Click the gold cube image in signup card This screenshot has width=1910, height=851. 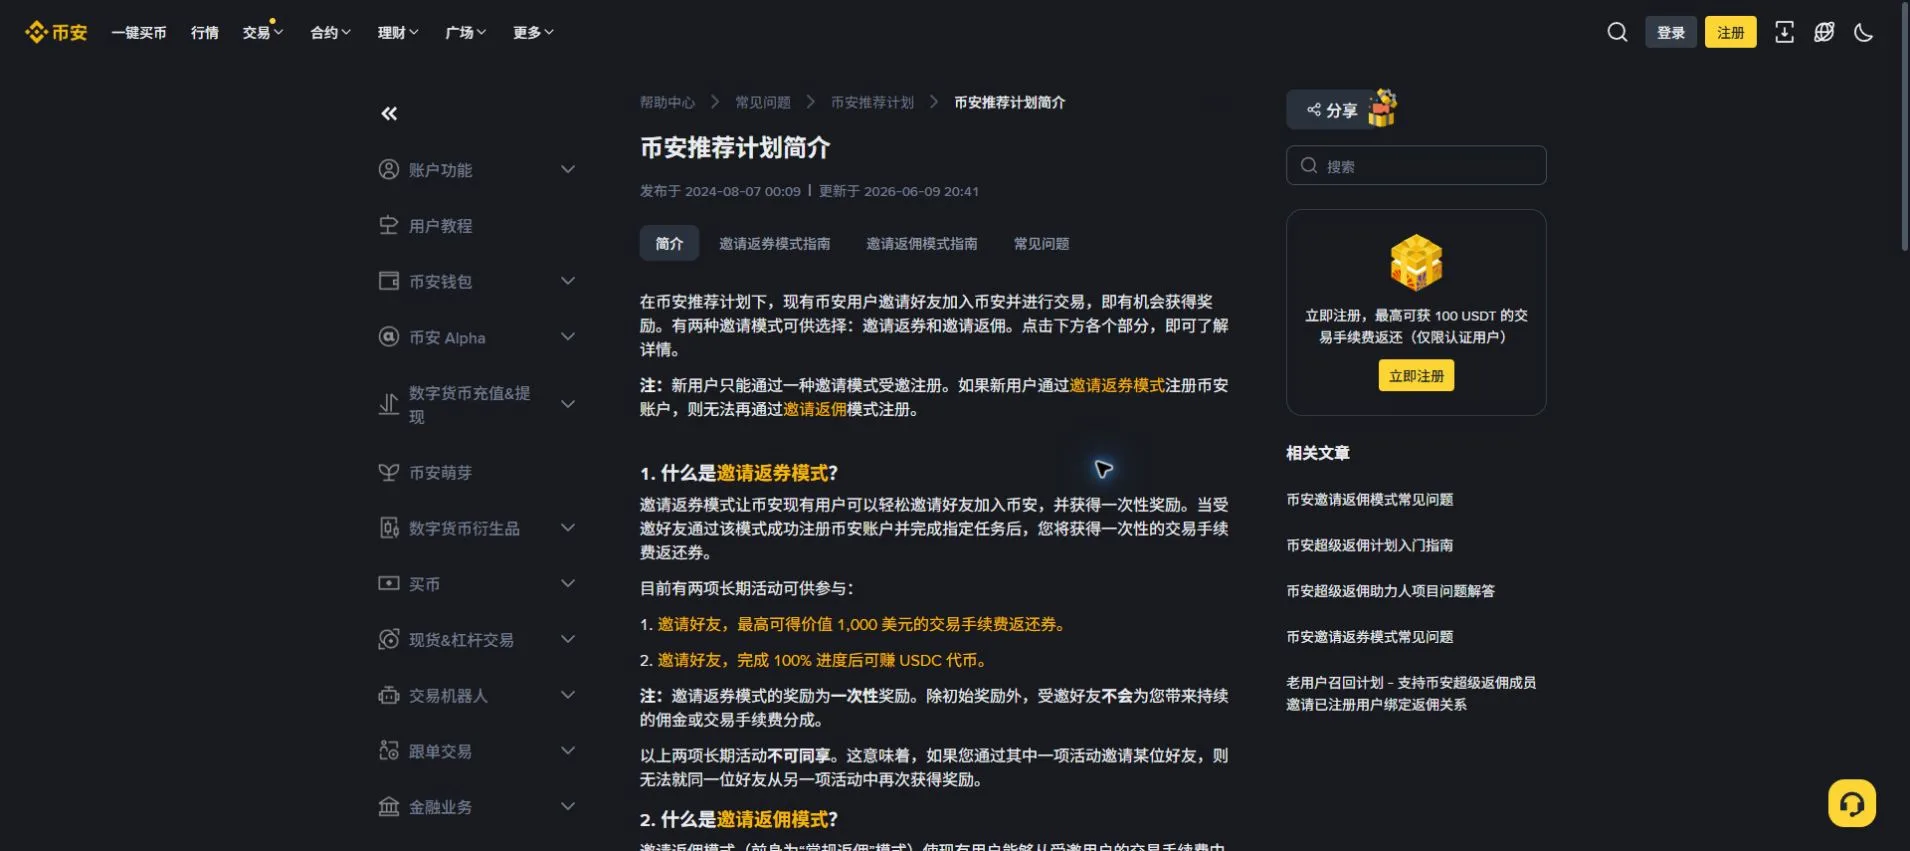point(1416,262)
